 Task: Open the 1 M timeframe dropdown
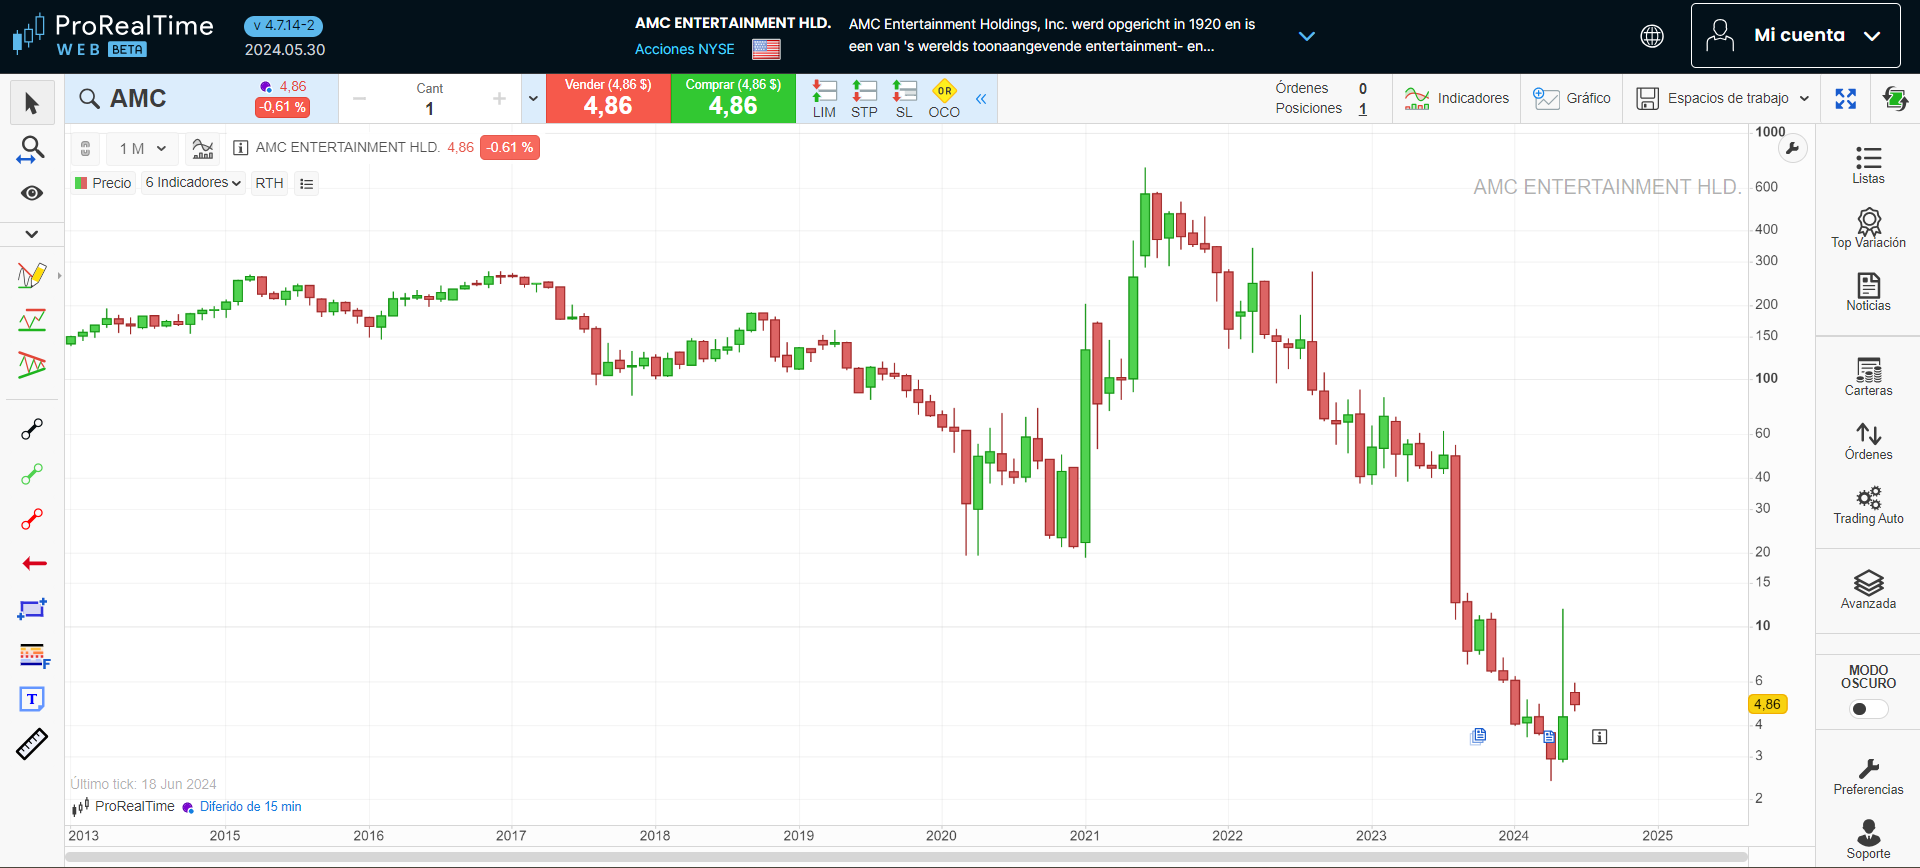click(x=142, y=149)
